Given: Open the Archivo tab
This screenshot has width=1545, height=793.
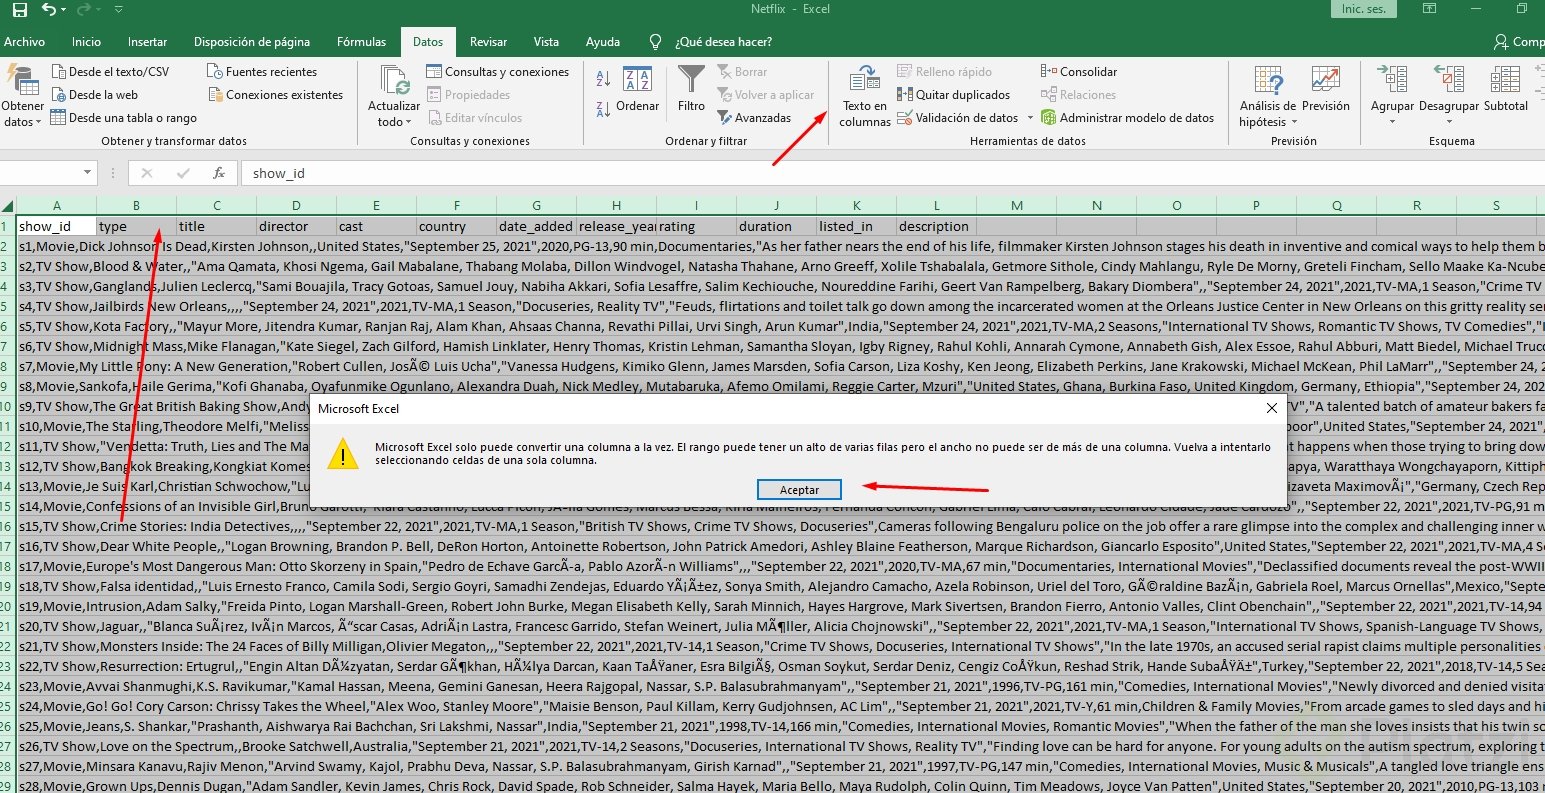Looking at the screenshot, I should tap(24, 42).
